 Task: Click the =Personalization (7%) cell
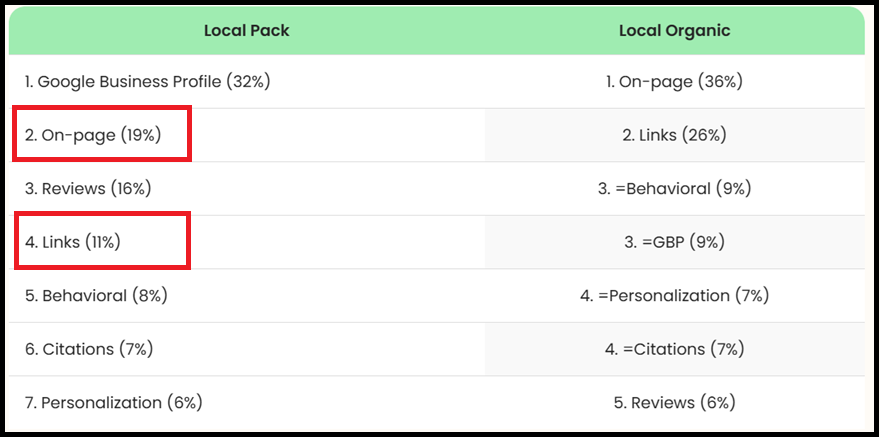click(x=674, y=296)
